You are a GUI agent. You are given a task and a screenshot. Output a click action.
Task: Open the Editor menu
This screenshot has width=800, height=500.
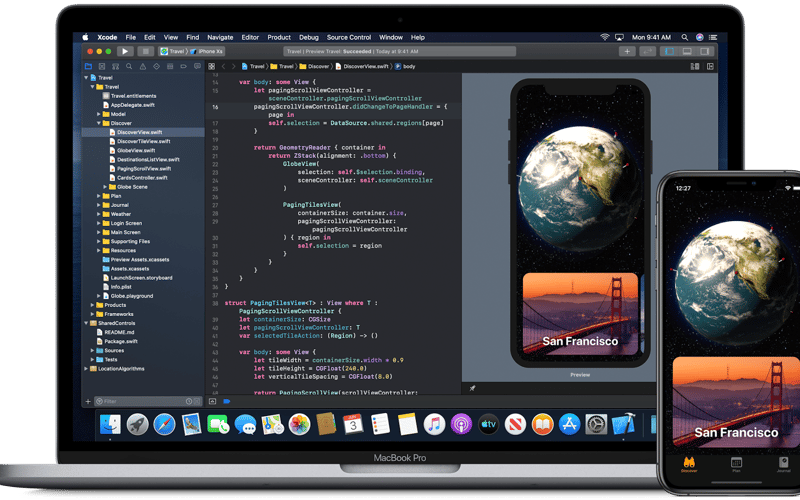point(250,37)
